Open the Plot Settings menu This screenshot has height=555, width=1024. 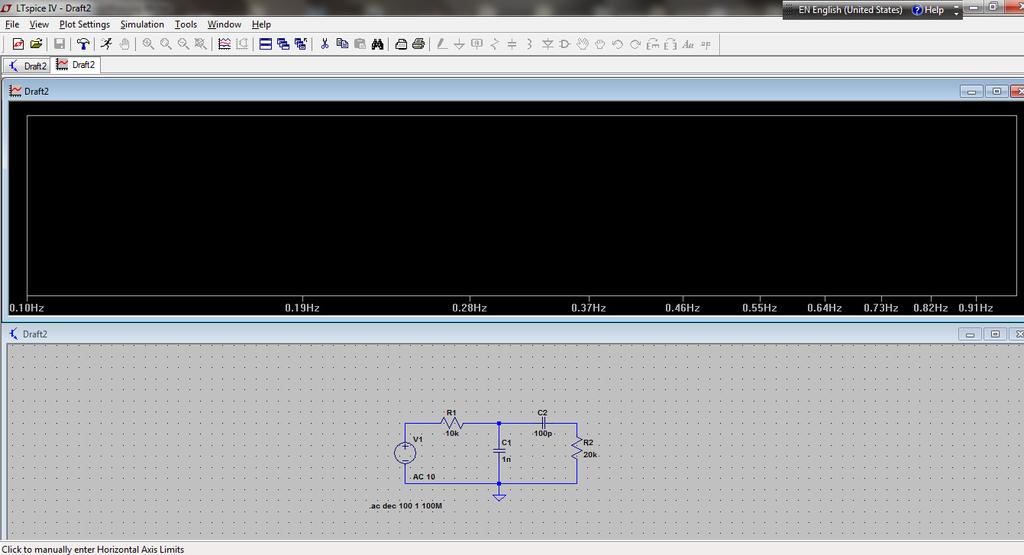[85, 24]
